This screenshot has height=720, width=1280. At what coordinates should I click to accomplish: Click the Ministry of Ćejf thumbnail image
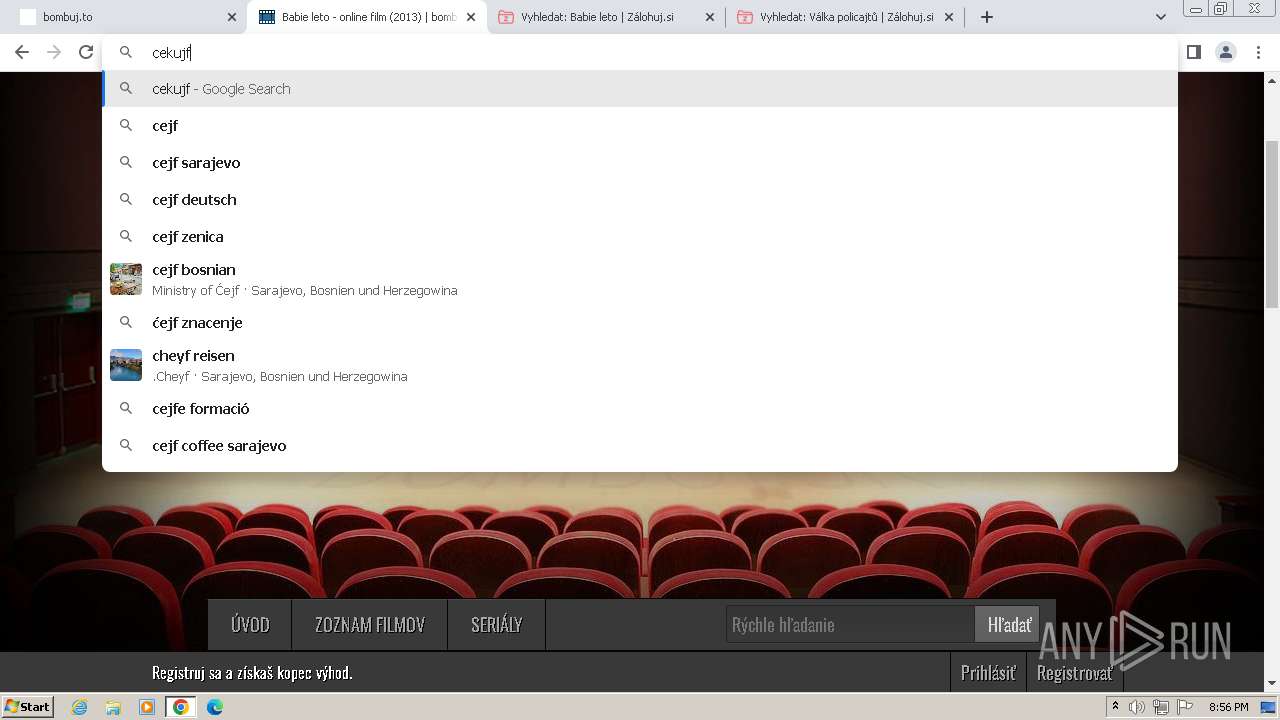click(x=126, y=279)
